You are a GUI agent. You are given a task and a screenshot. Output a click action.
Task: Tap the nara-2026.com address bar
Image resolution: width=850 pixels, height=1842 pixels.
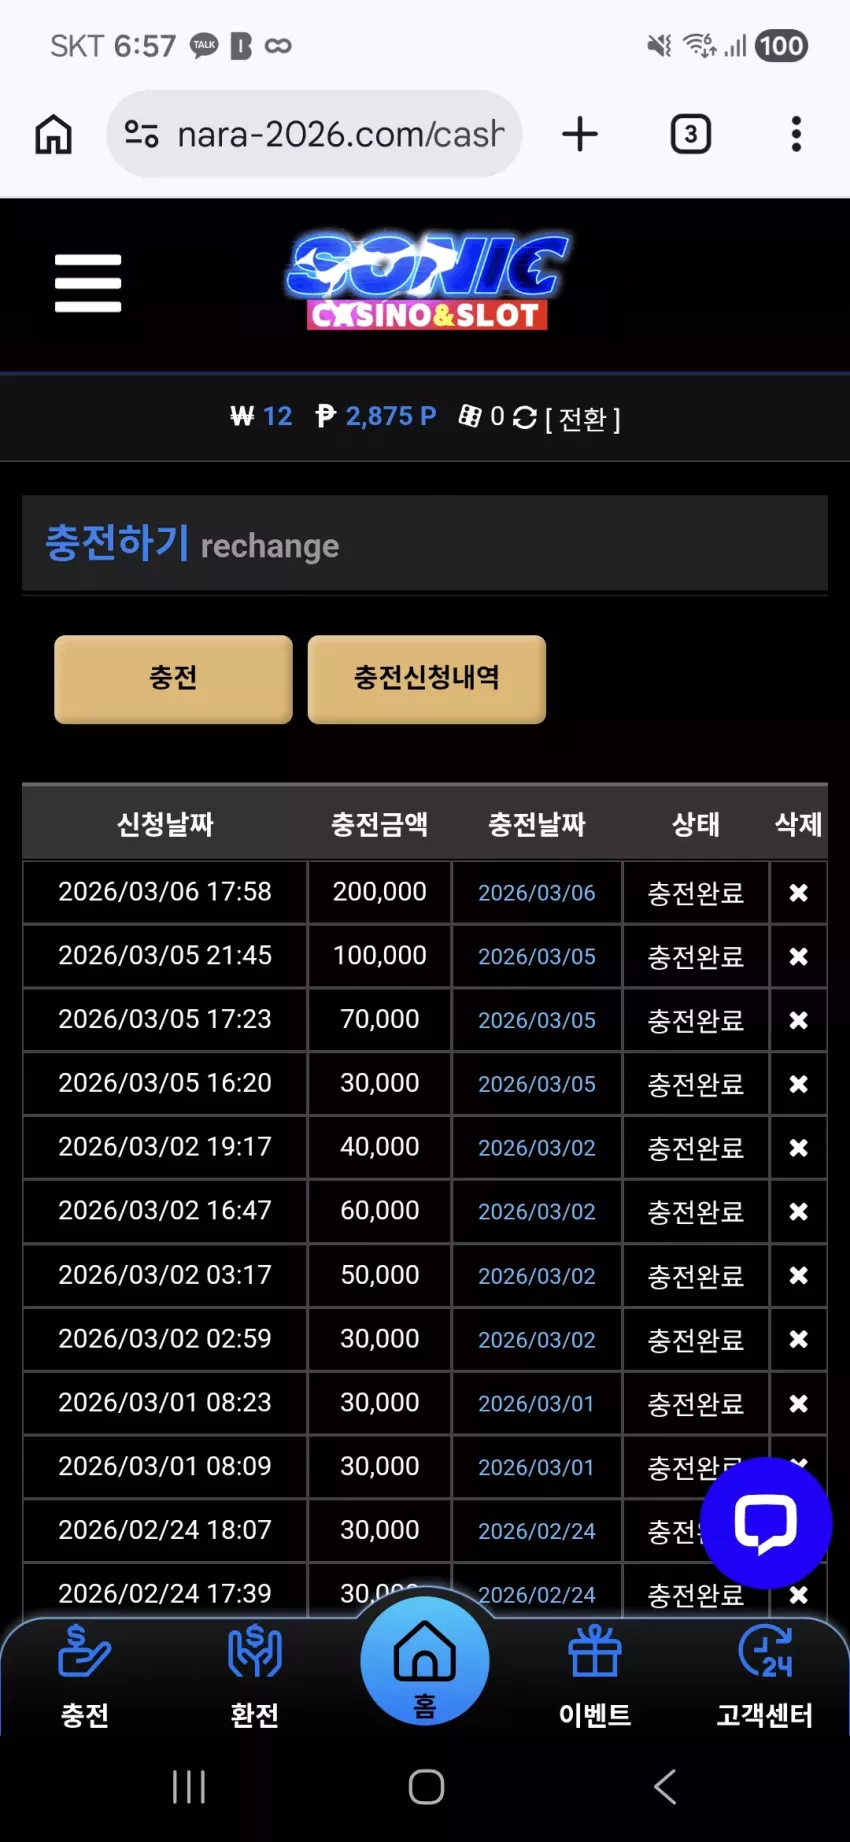314,134
